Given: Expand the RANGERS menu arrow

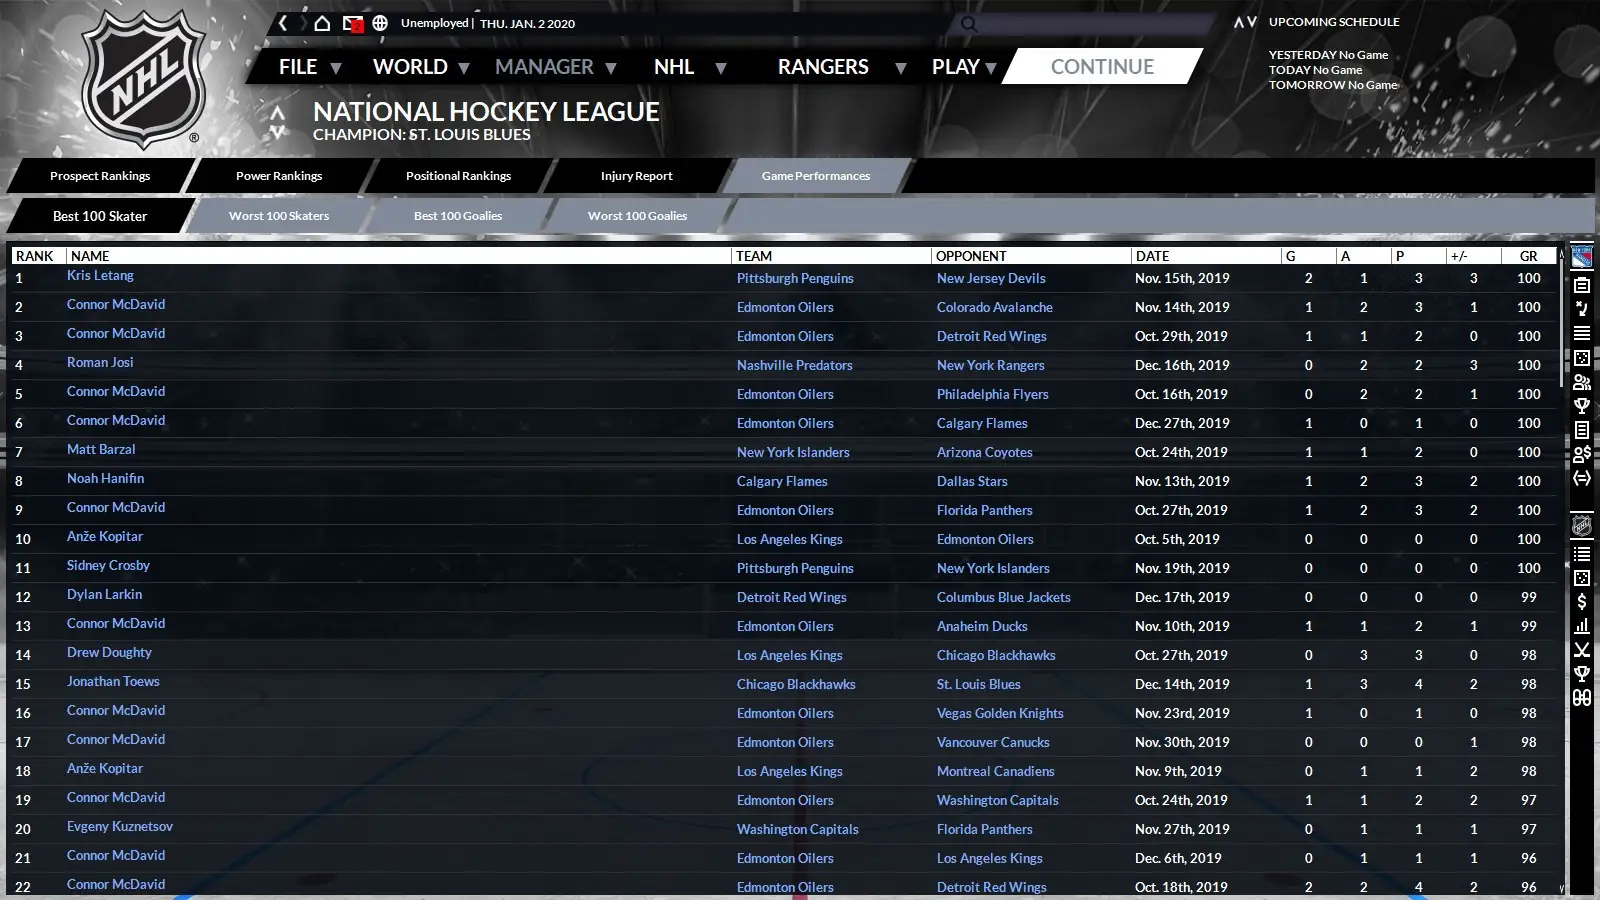Looking at the screenshot, I should [900, 68].
